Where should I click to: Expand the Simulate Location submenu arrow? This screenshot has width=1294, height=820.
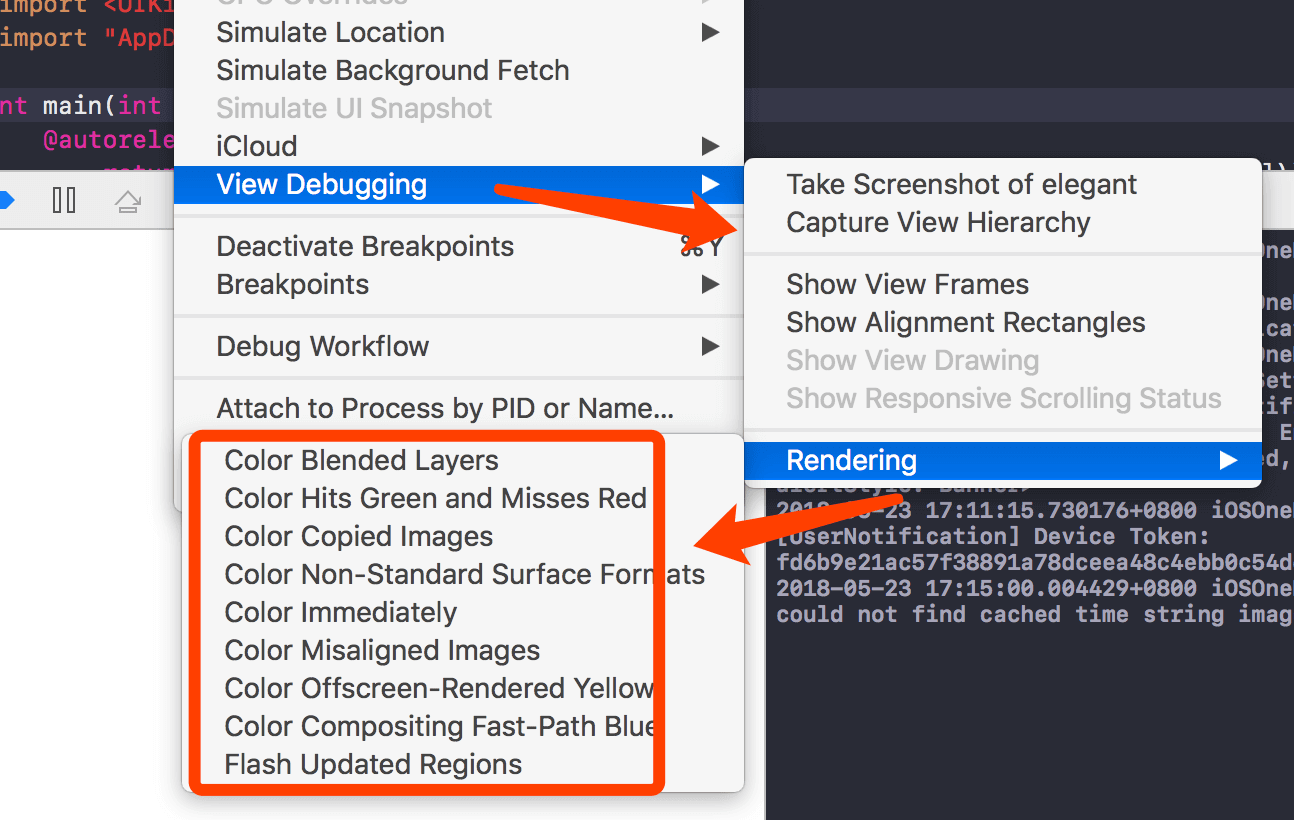click(x=710, y=32)
